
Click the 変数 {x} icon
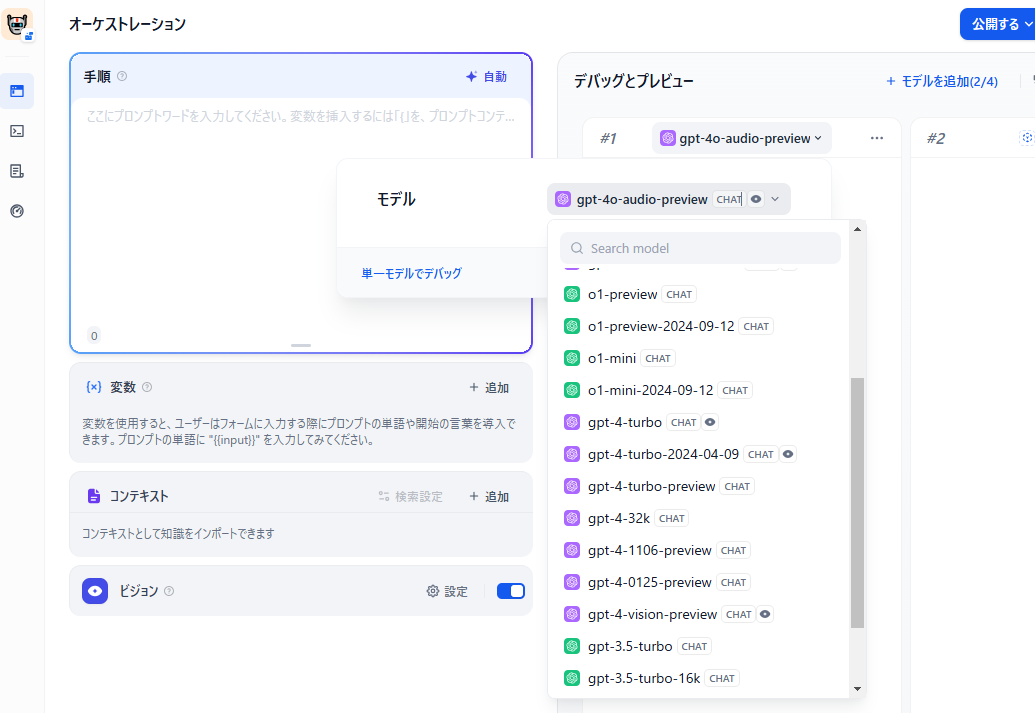[x=94, y=387]
